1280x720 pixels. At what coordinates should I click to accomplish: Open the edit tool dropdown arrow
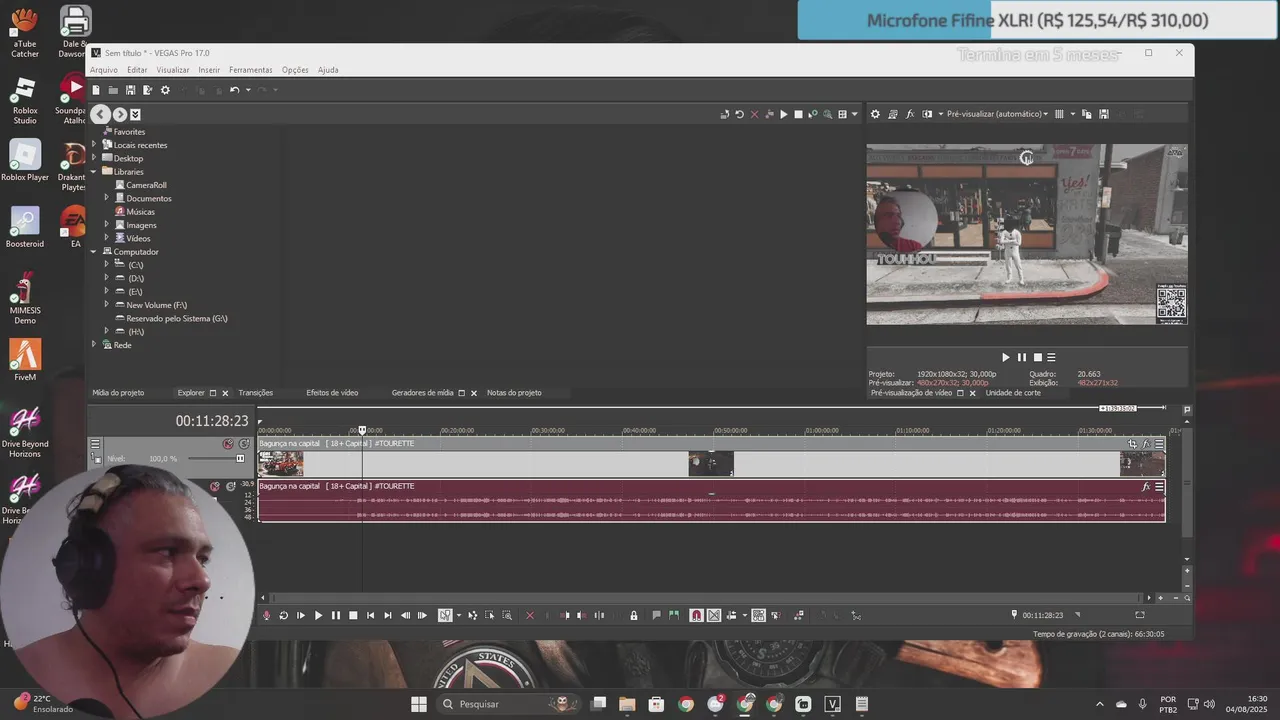(458, 616)
